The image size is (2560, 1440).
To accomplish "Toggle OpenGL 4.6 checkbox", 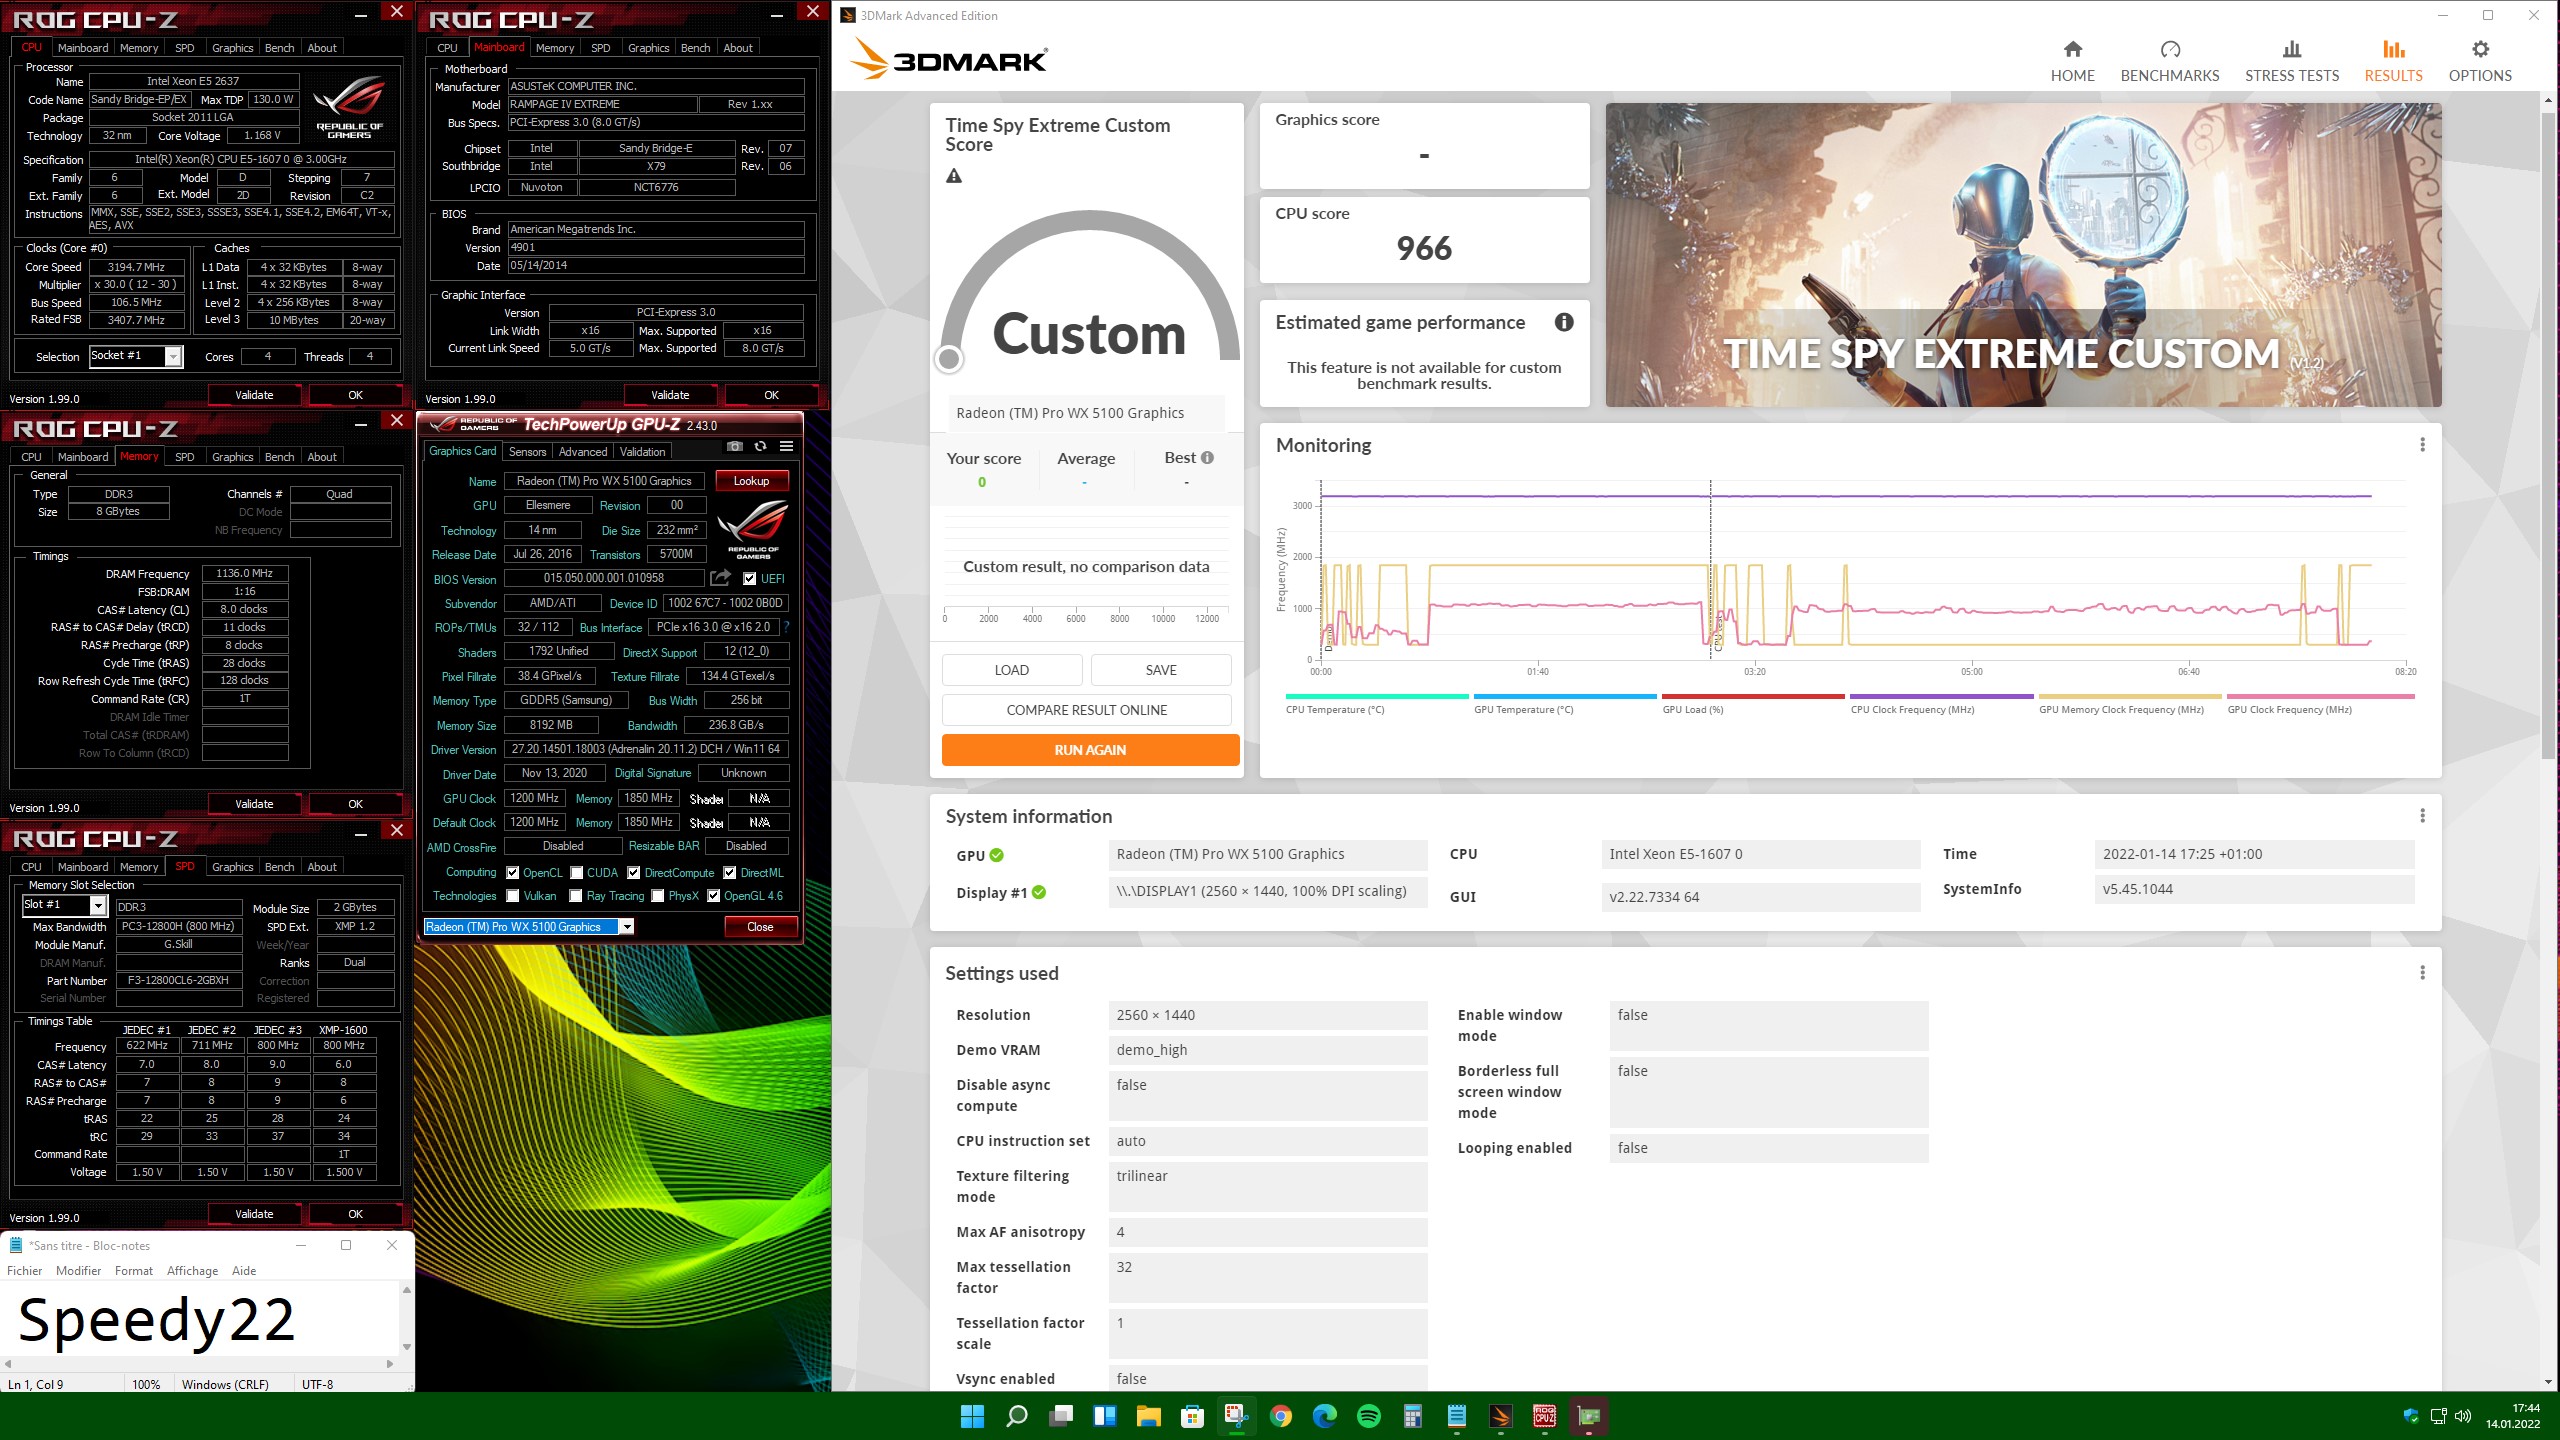I will pos(713,896).
